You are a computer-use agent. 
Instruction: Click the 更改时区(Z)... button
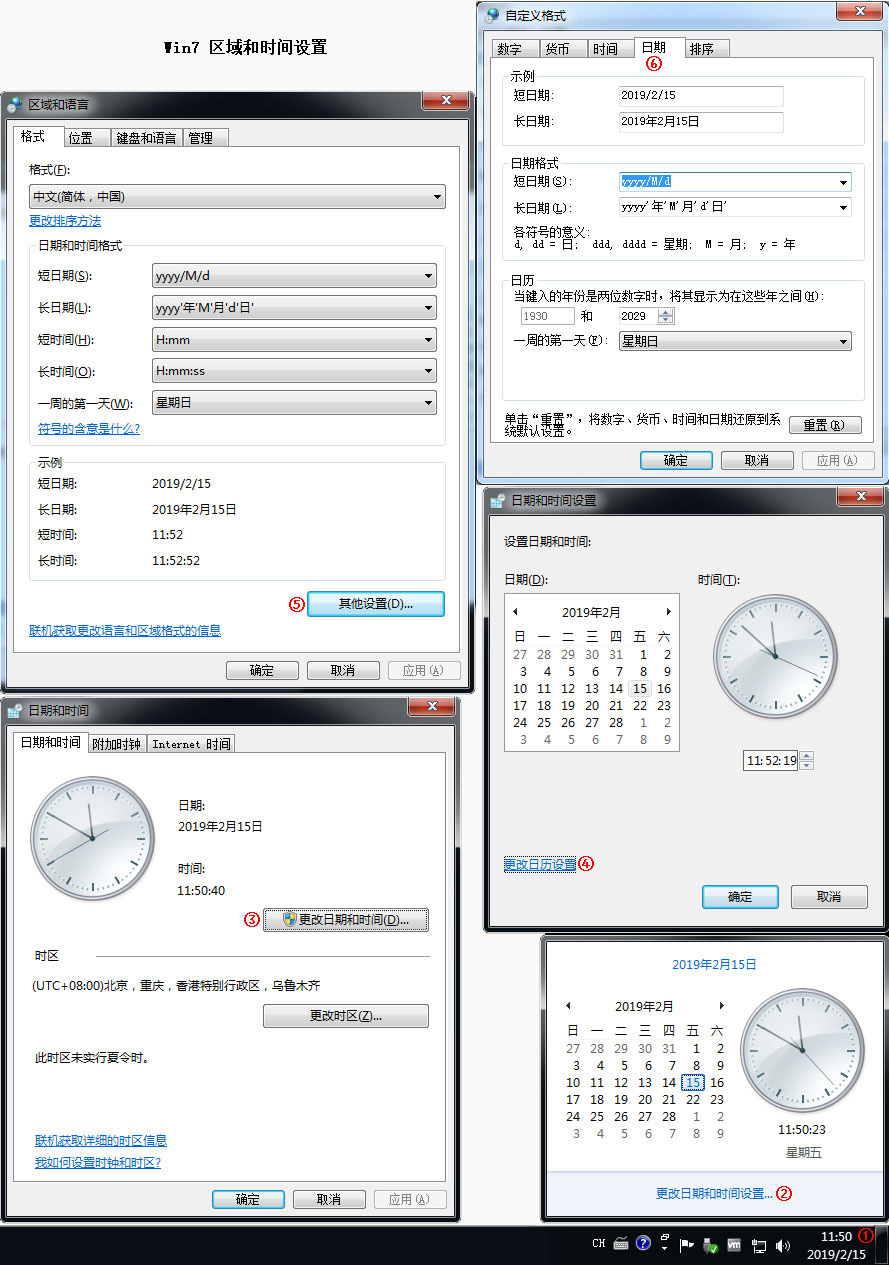pyautogui.click(x=346, y=1016)
